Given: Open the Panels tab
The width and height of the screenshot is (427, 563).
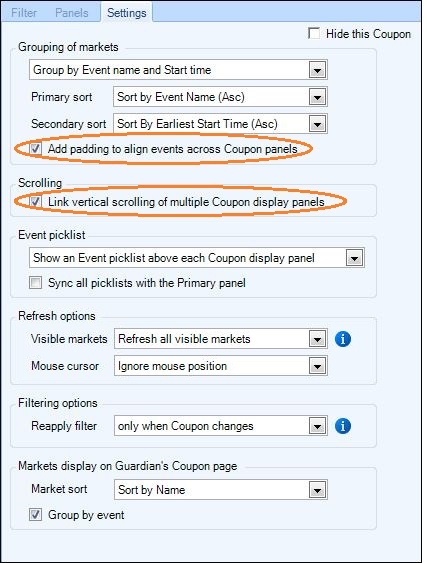Looking at the screenshot, I should point(71,13).
